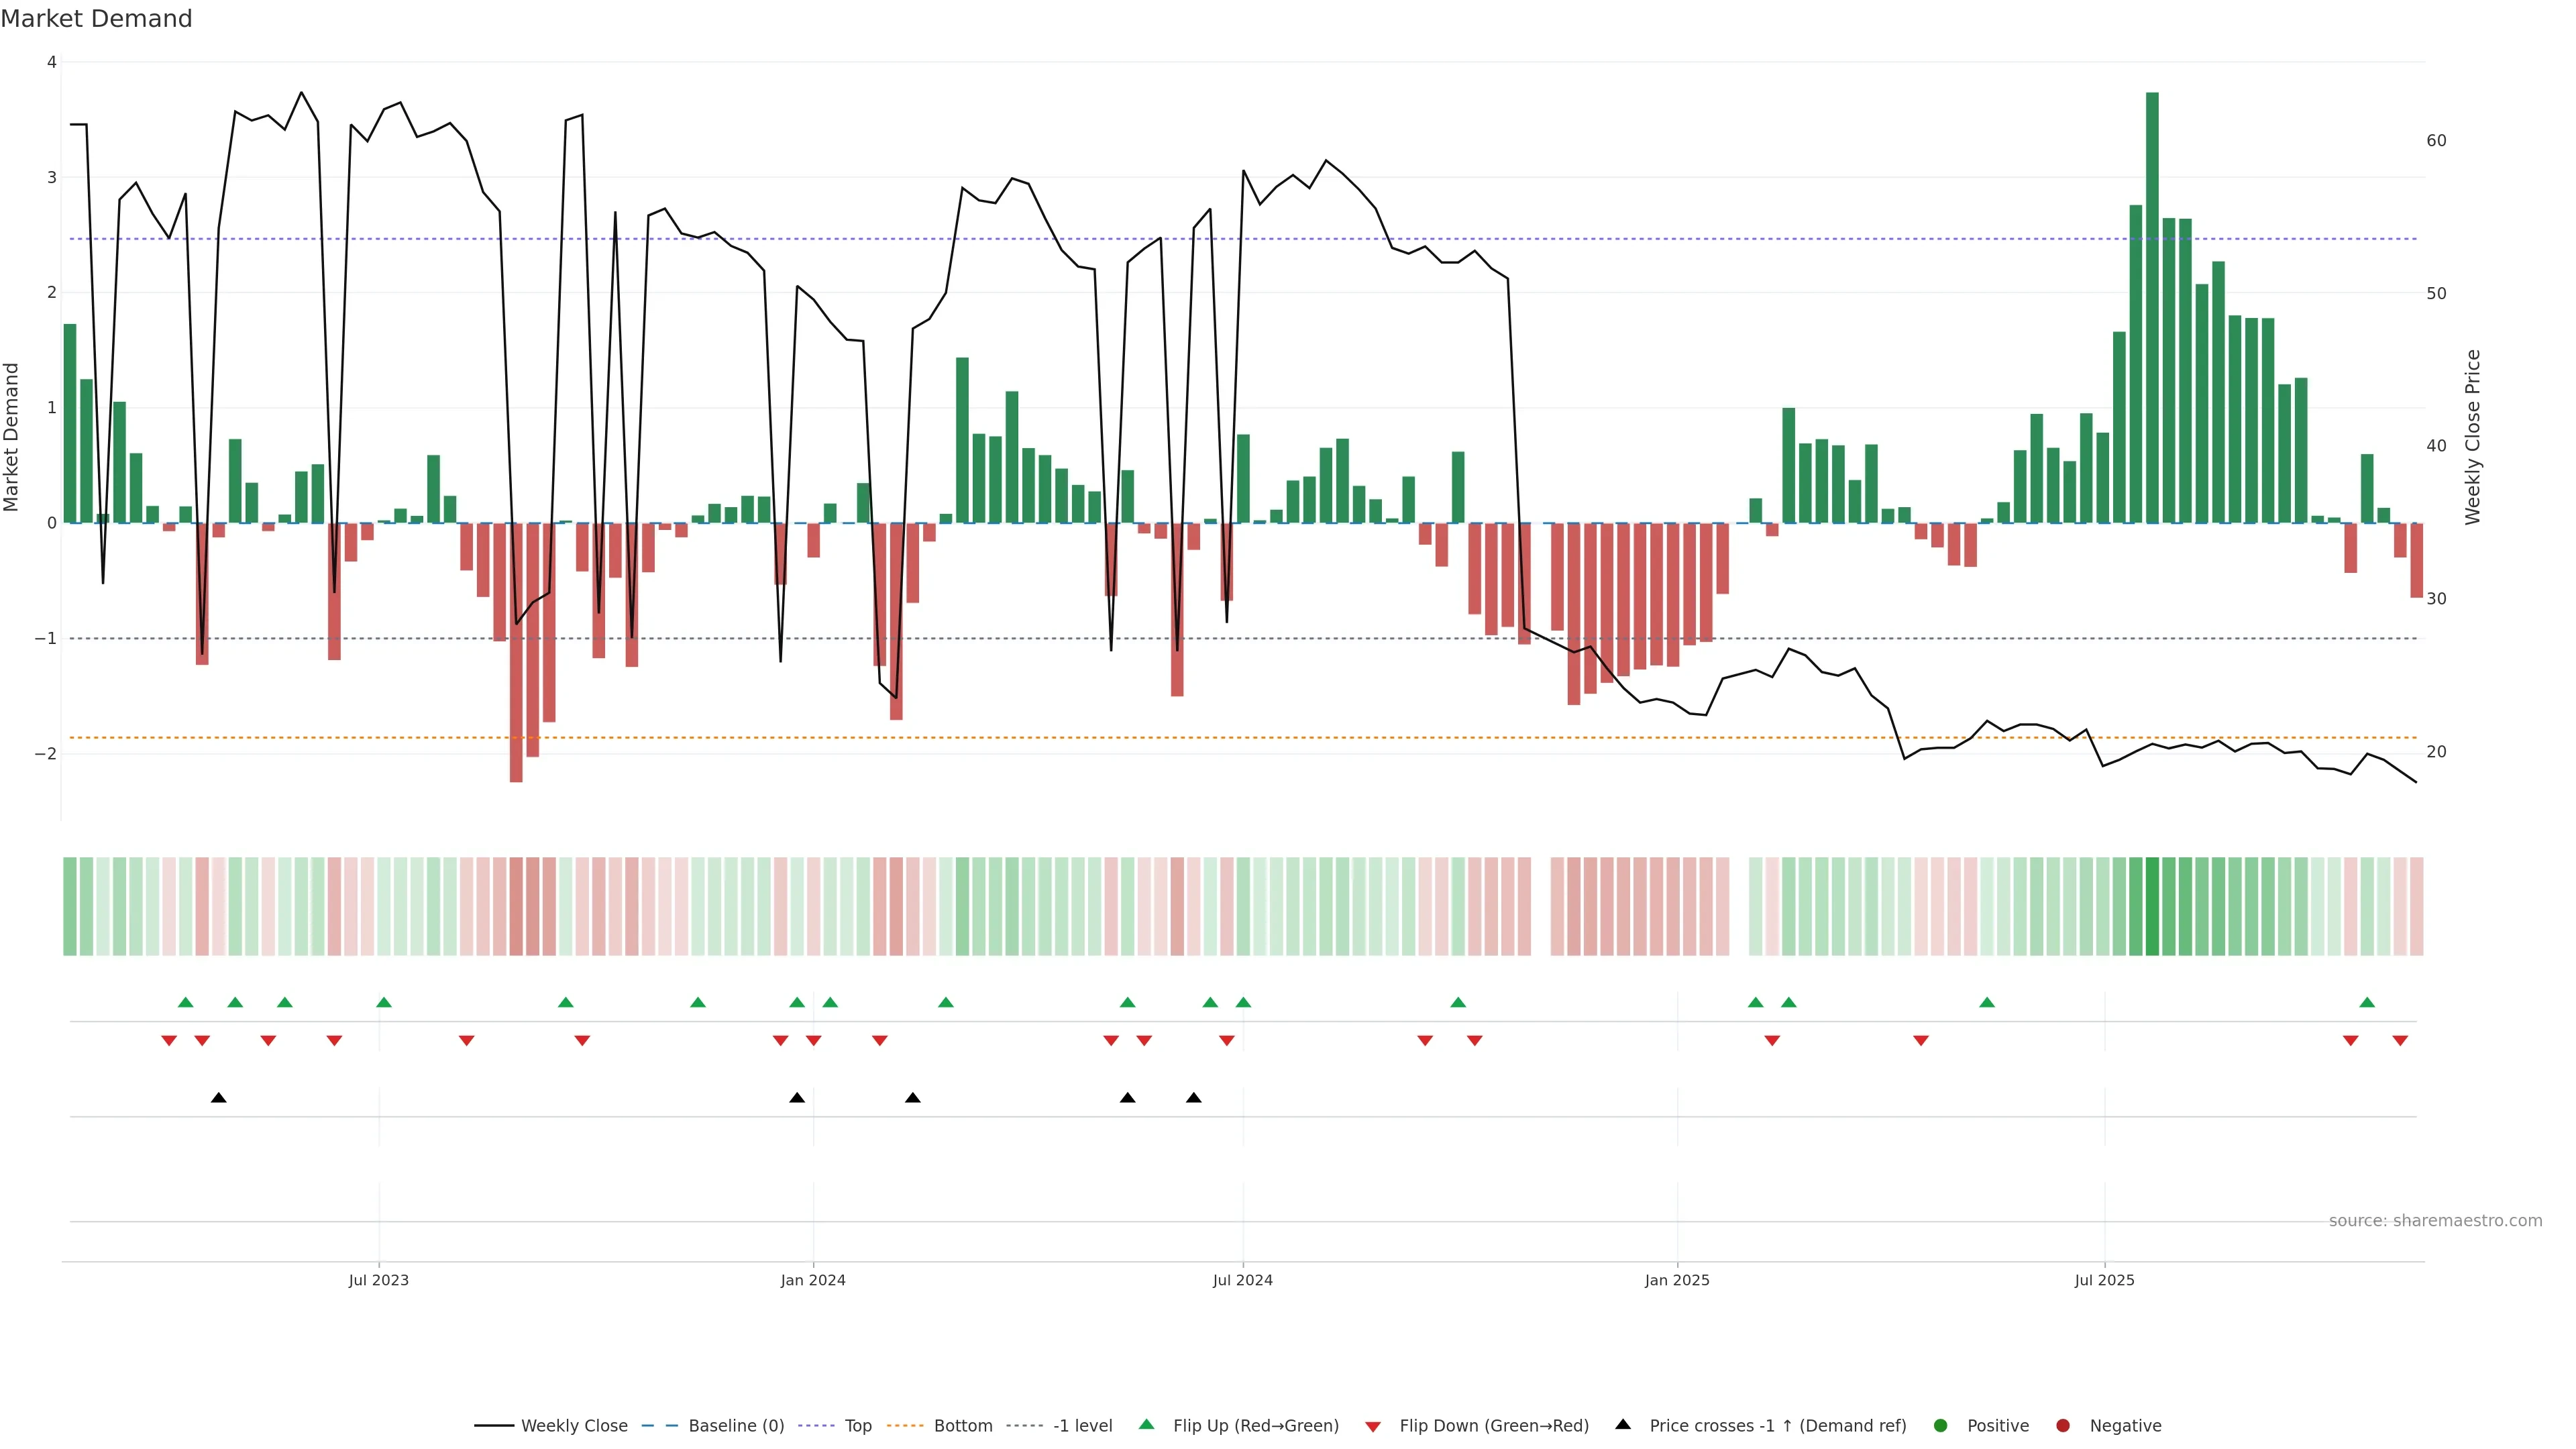Click the rightmost red Flip Down marker in the chart
This screenshot has width=2576, height=1449.
2400,1041
